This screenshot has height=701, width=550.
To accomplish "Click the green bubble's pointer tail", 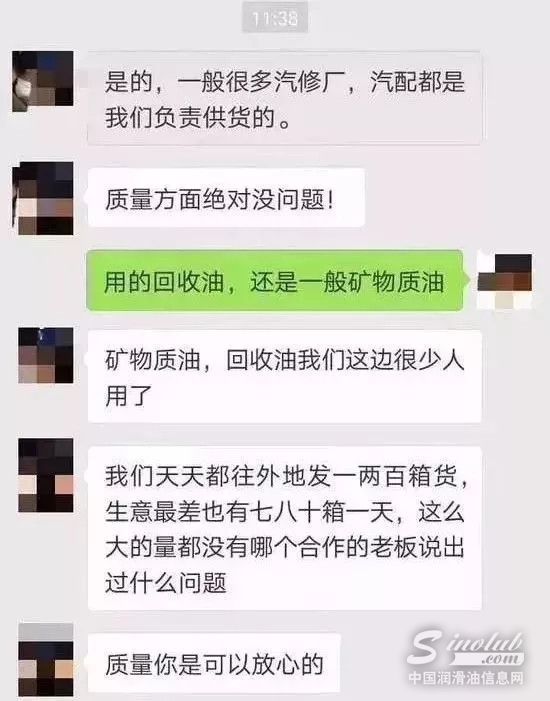I will click(466, 280).
